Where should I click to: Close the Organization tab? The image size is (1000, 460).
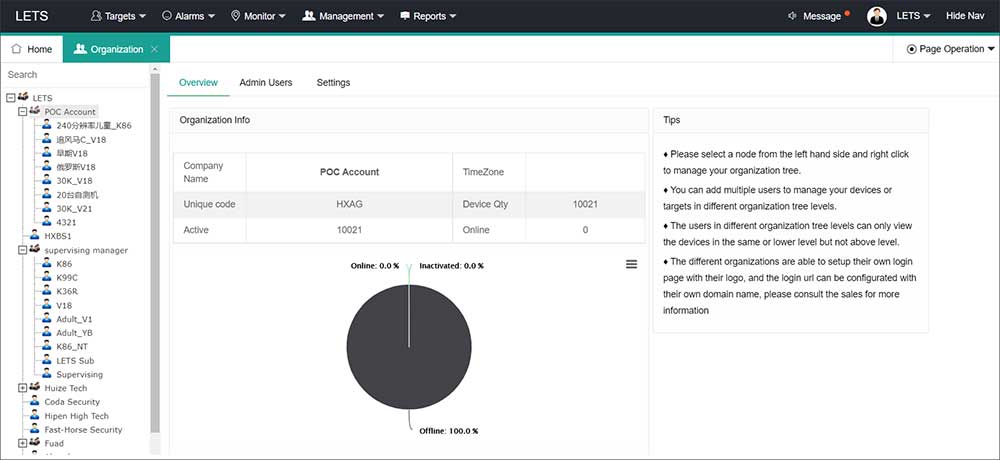(154, 49)
